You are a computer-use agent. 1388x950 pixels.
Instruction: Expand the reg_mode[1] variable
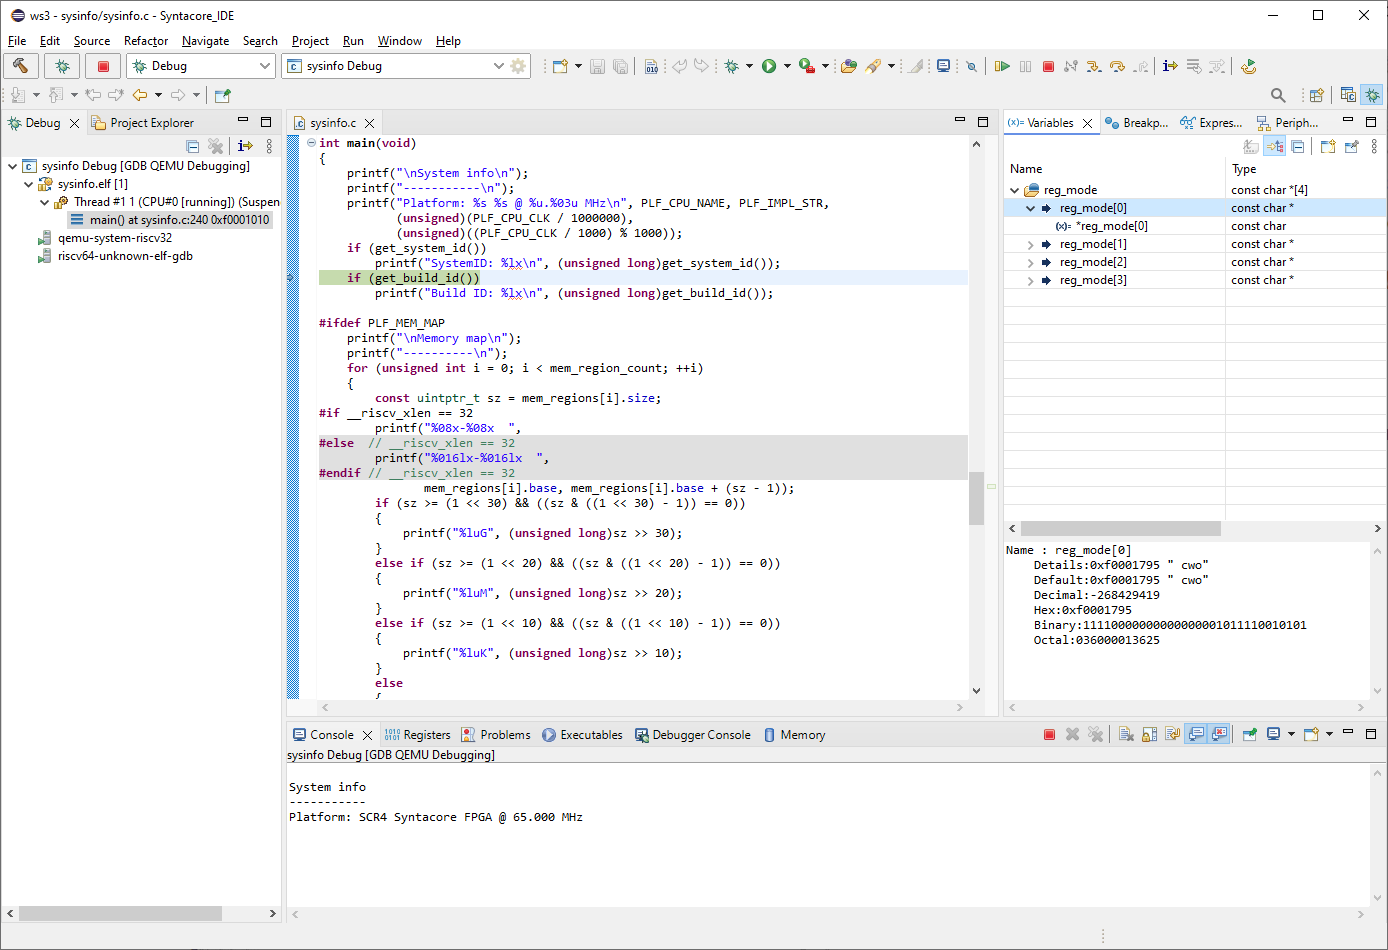[1030, 244]
